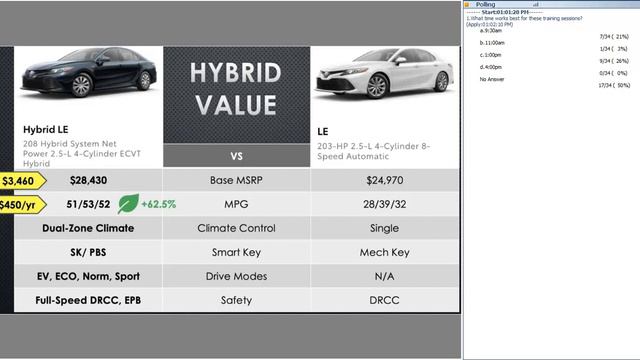Select the "203-HP 2.5-L 4-Cylinder" description

373,151
